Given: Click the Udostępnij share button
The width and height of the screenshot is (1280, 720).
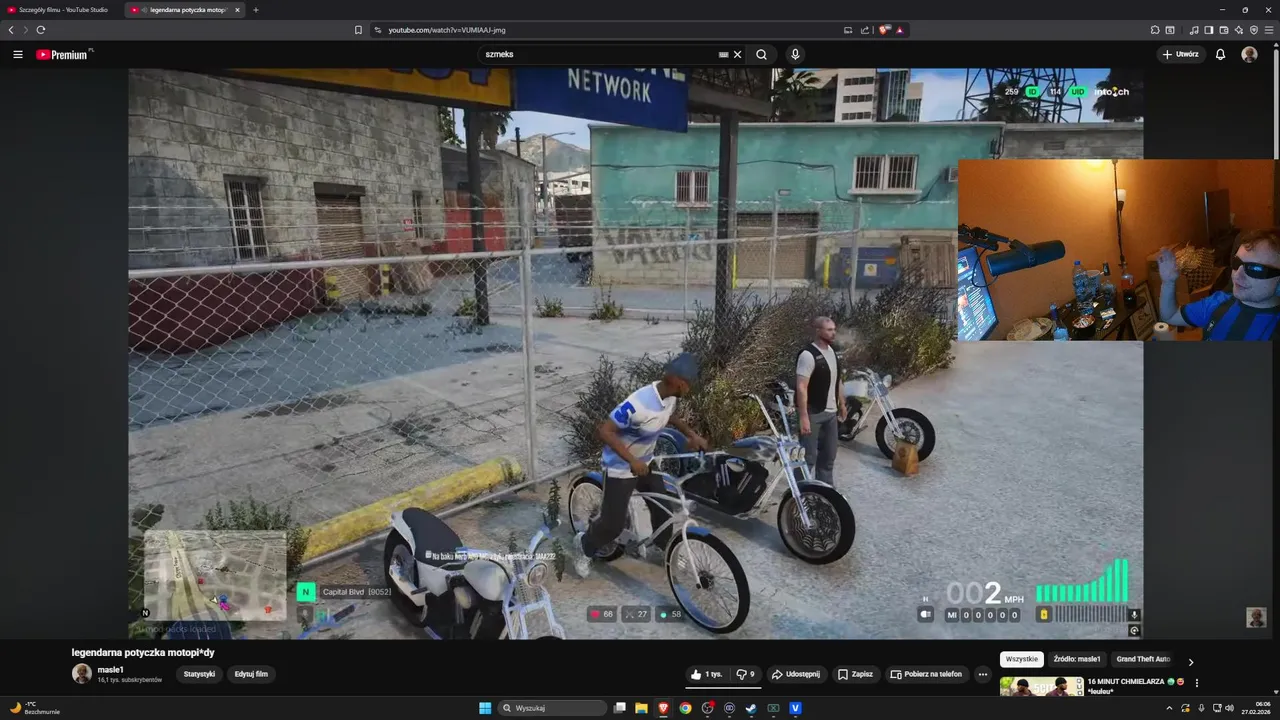Looking at the screenshot, I should click(796, 674).
